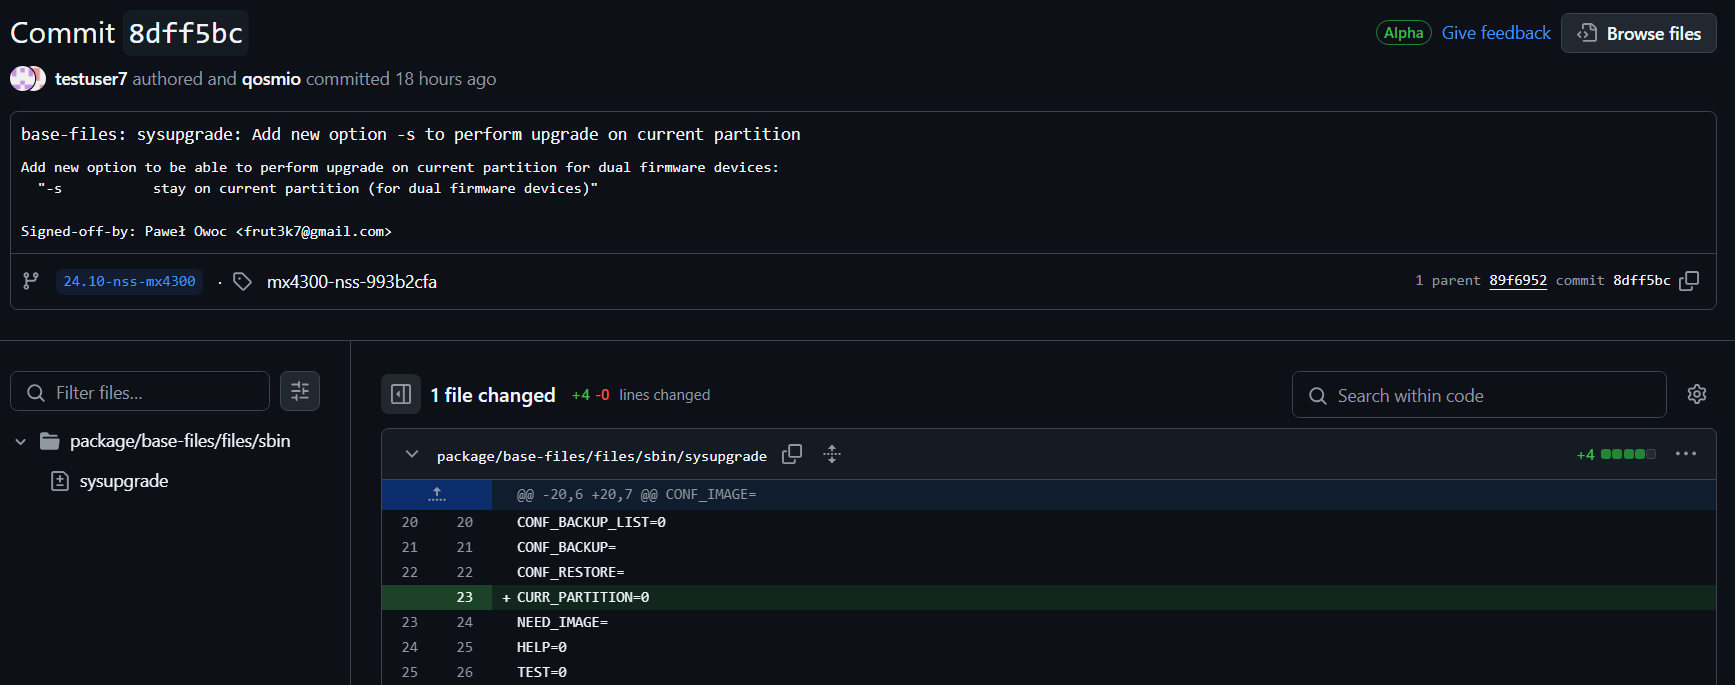Open tag mx4300-nss-993b2cfa
This screenshot has width=1735, height=685.
(x=351, y=282)
